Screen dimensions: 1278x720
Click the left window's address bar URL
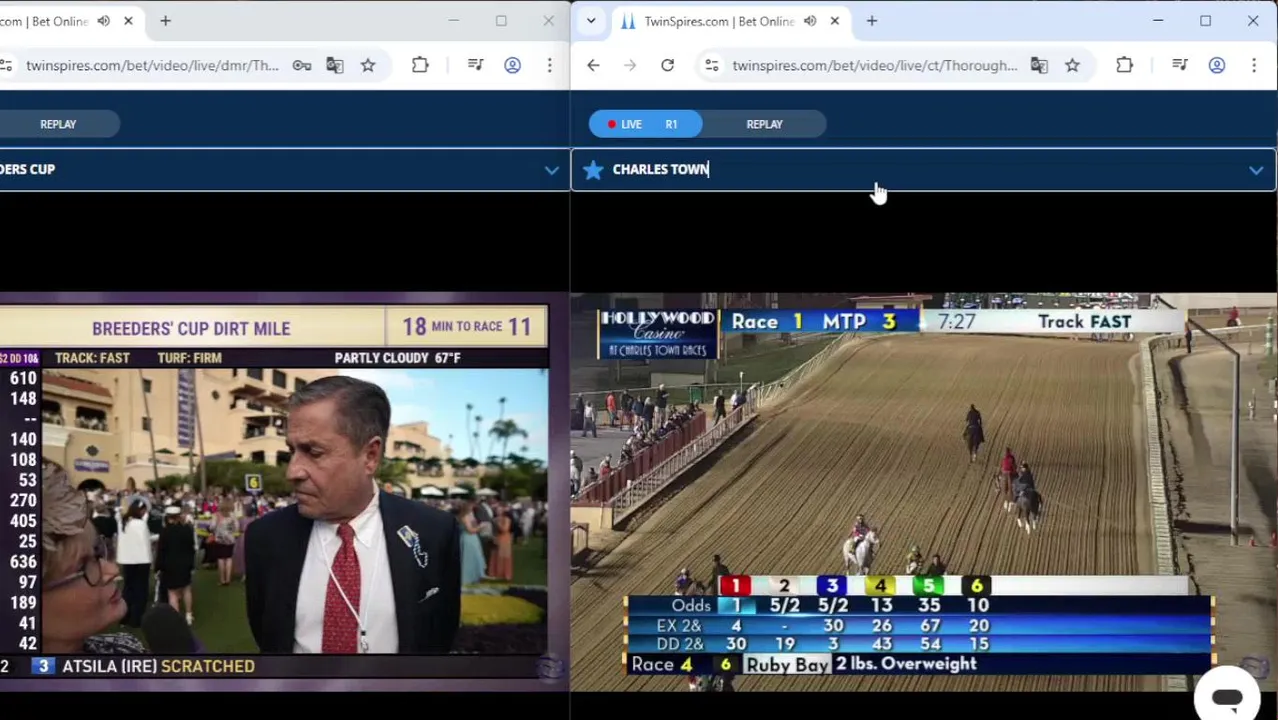(x=152, y=66)
